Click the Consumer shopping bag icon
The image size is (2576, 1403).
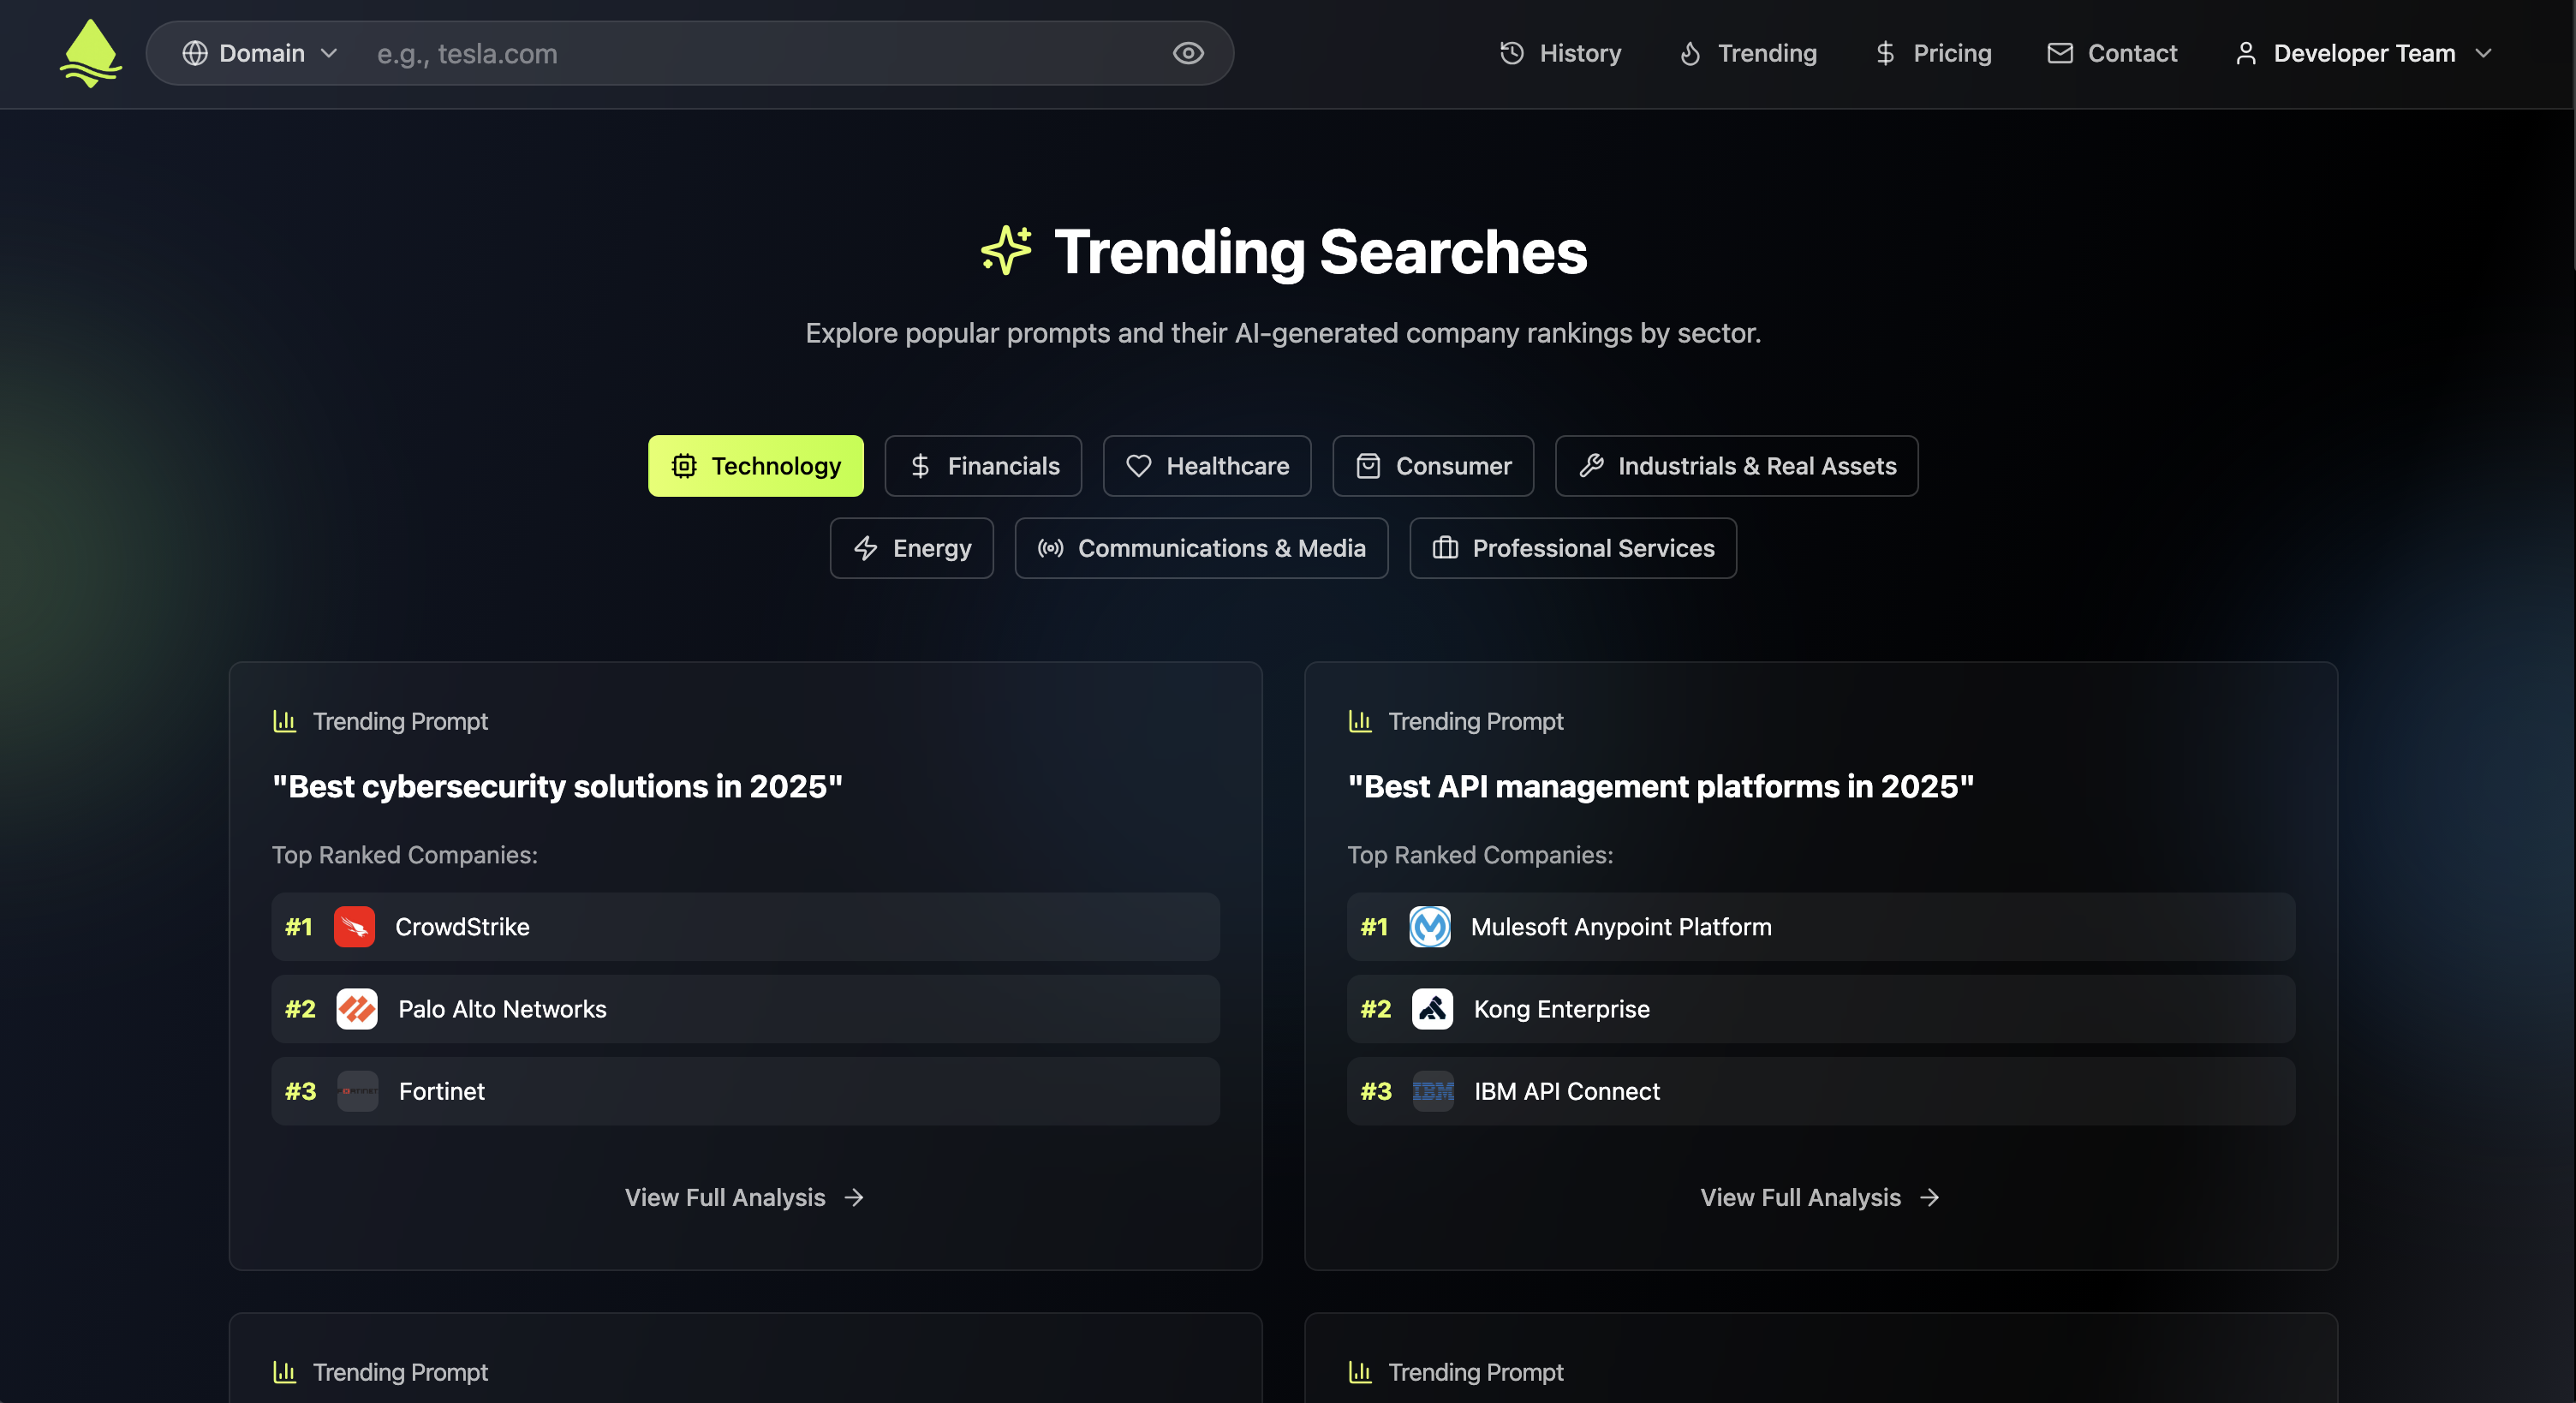(1368, 466)
